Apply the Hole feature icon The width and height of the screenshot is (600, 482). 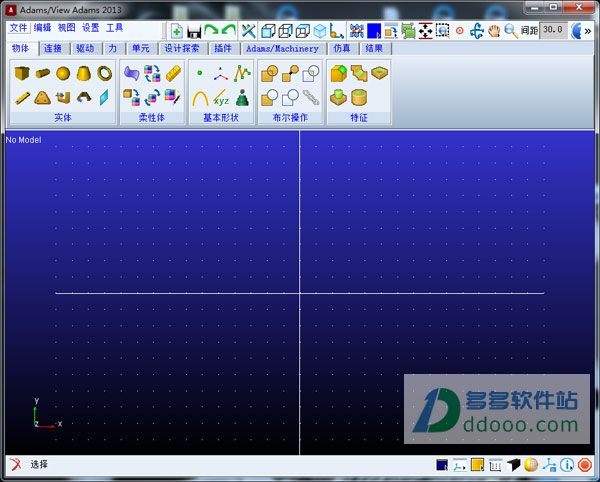pos(380,73)
